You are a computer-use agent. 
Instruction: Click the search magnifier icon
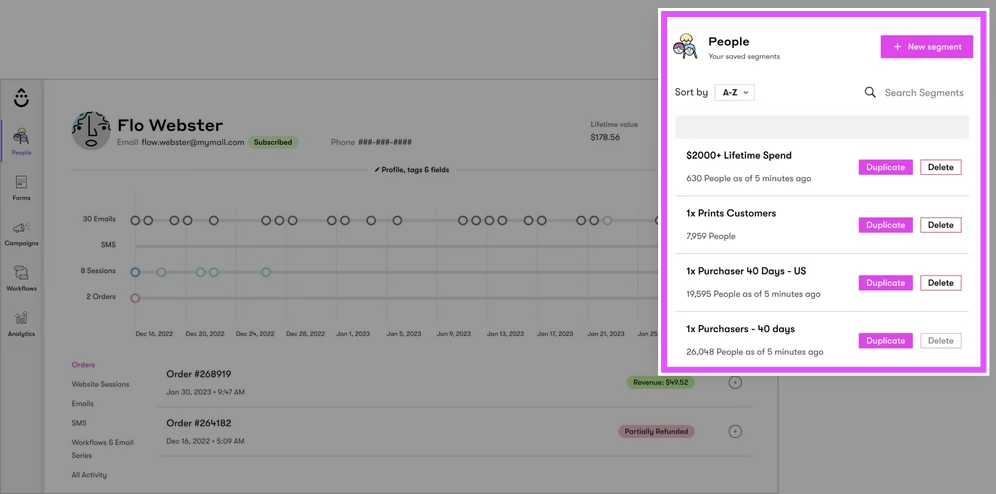(870, 93)
